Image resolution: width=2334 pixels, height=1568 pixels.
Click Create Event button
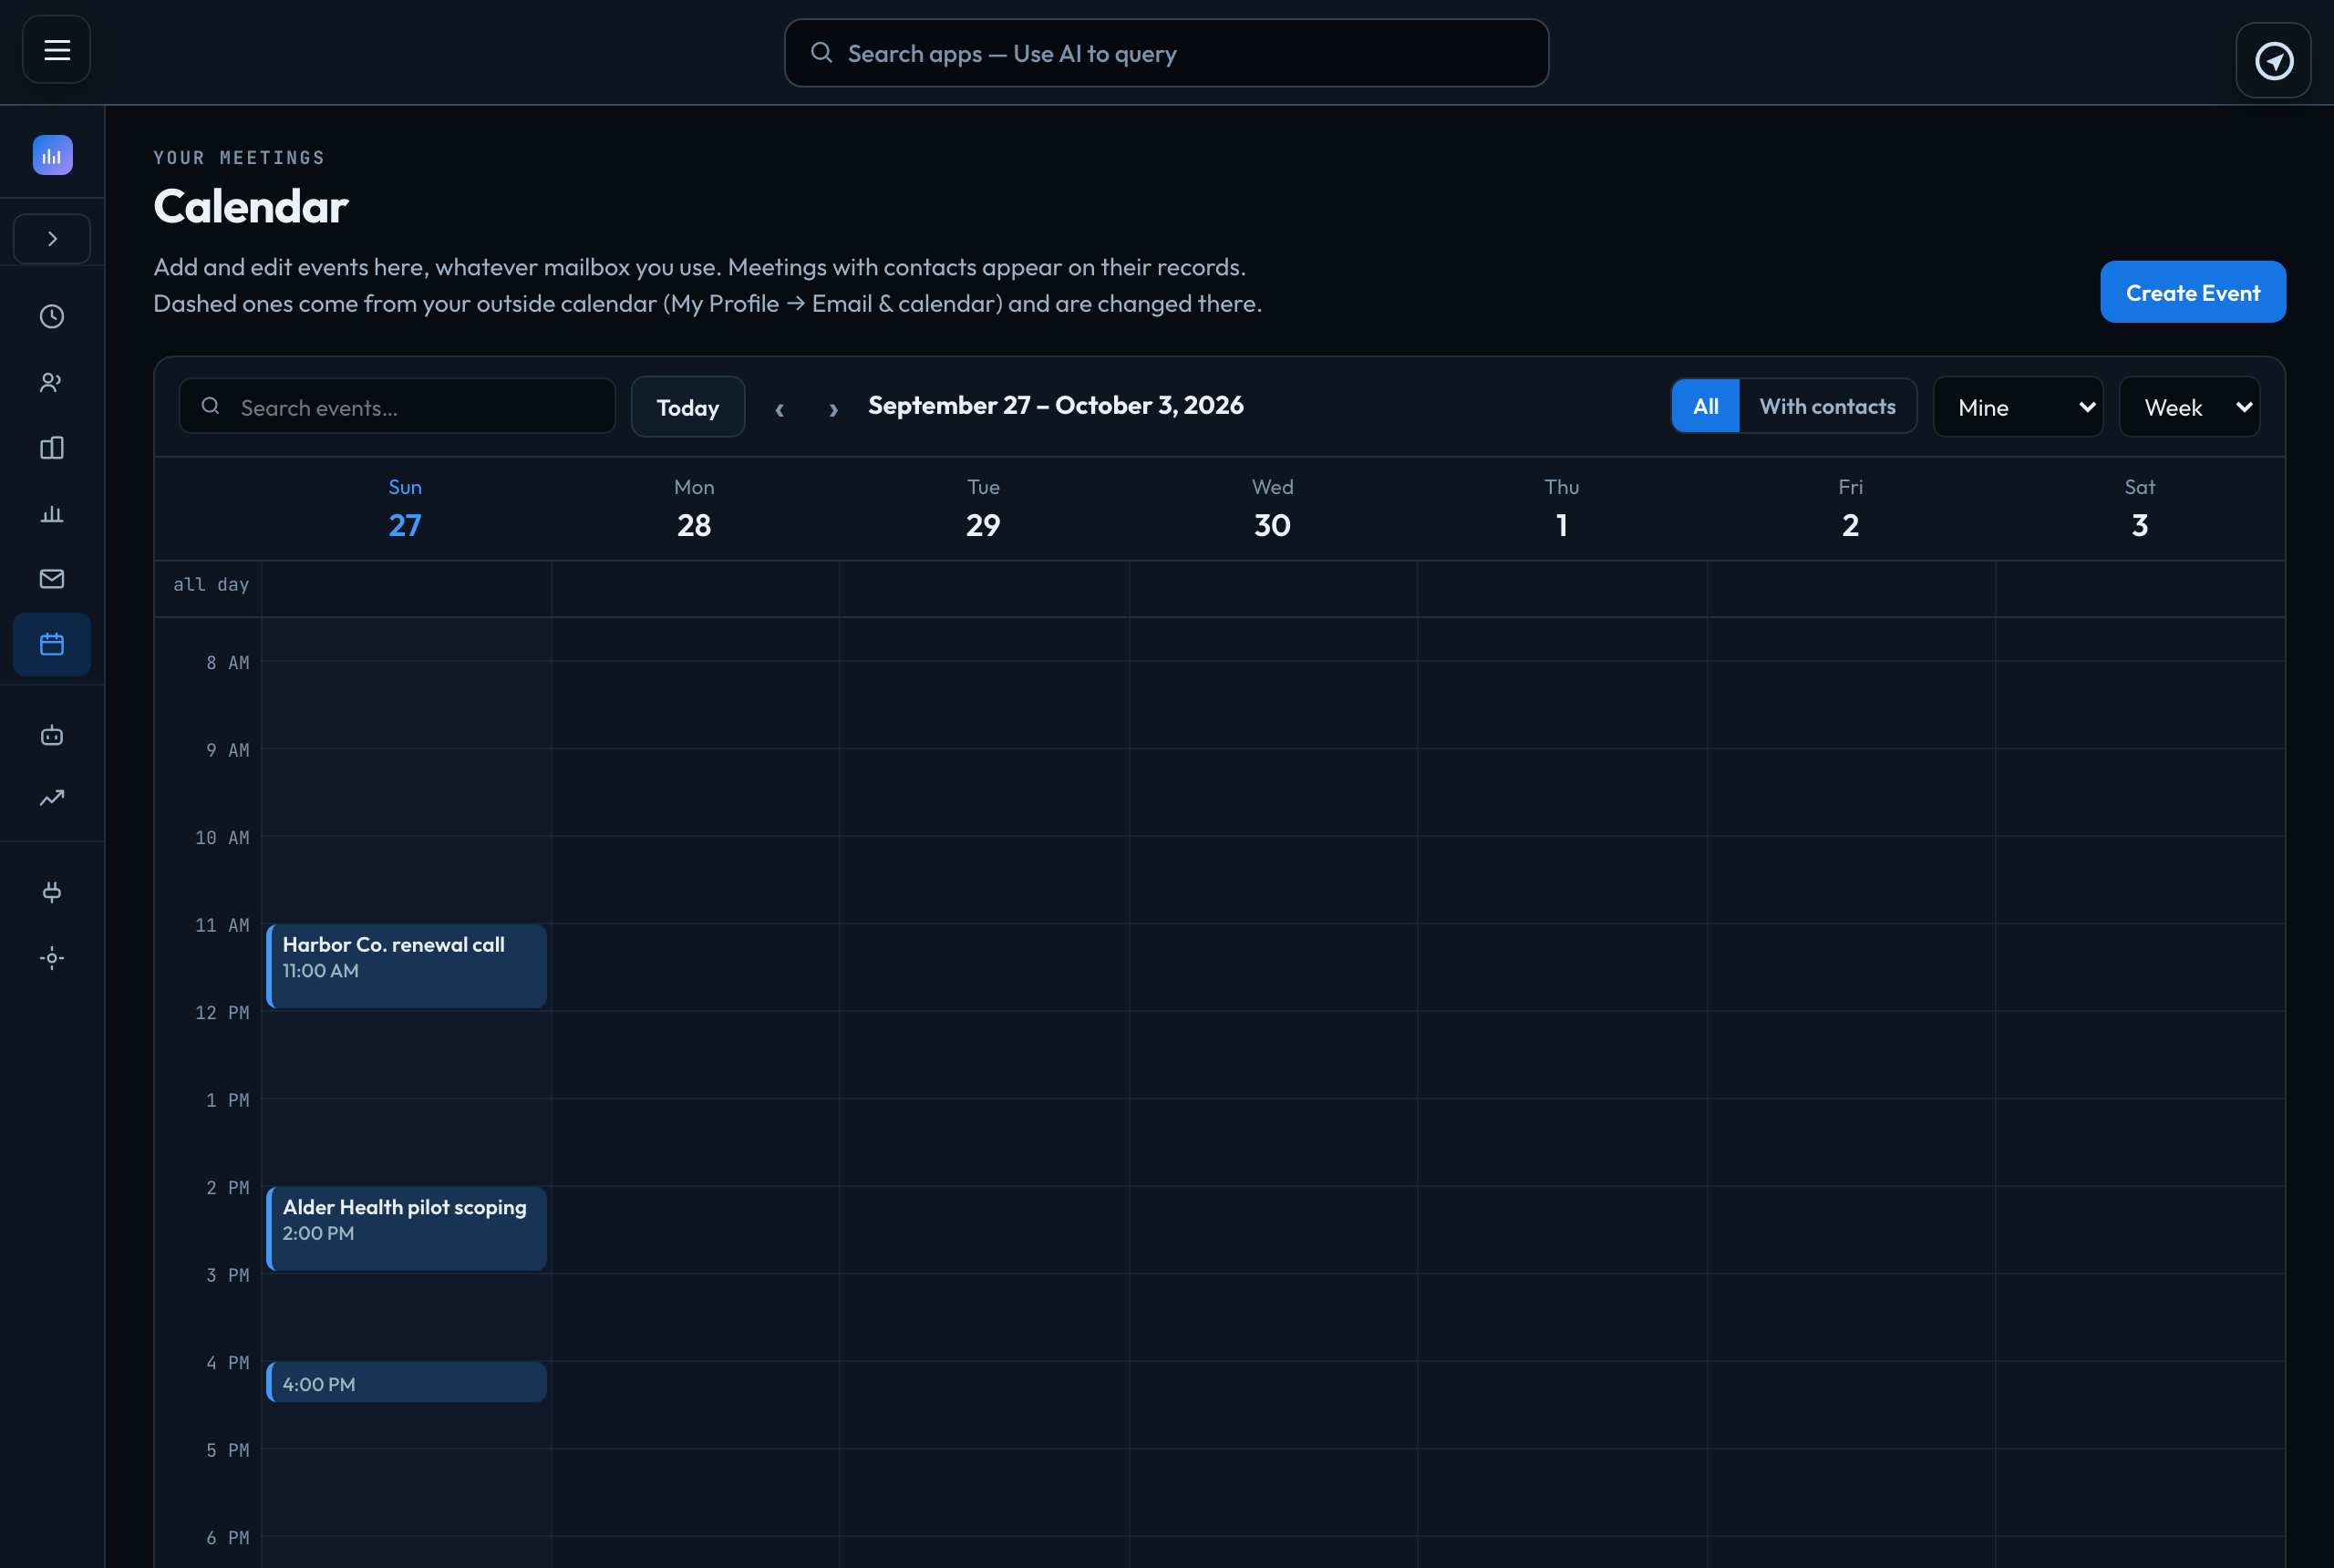2192,292
